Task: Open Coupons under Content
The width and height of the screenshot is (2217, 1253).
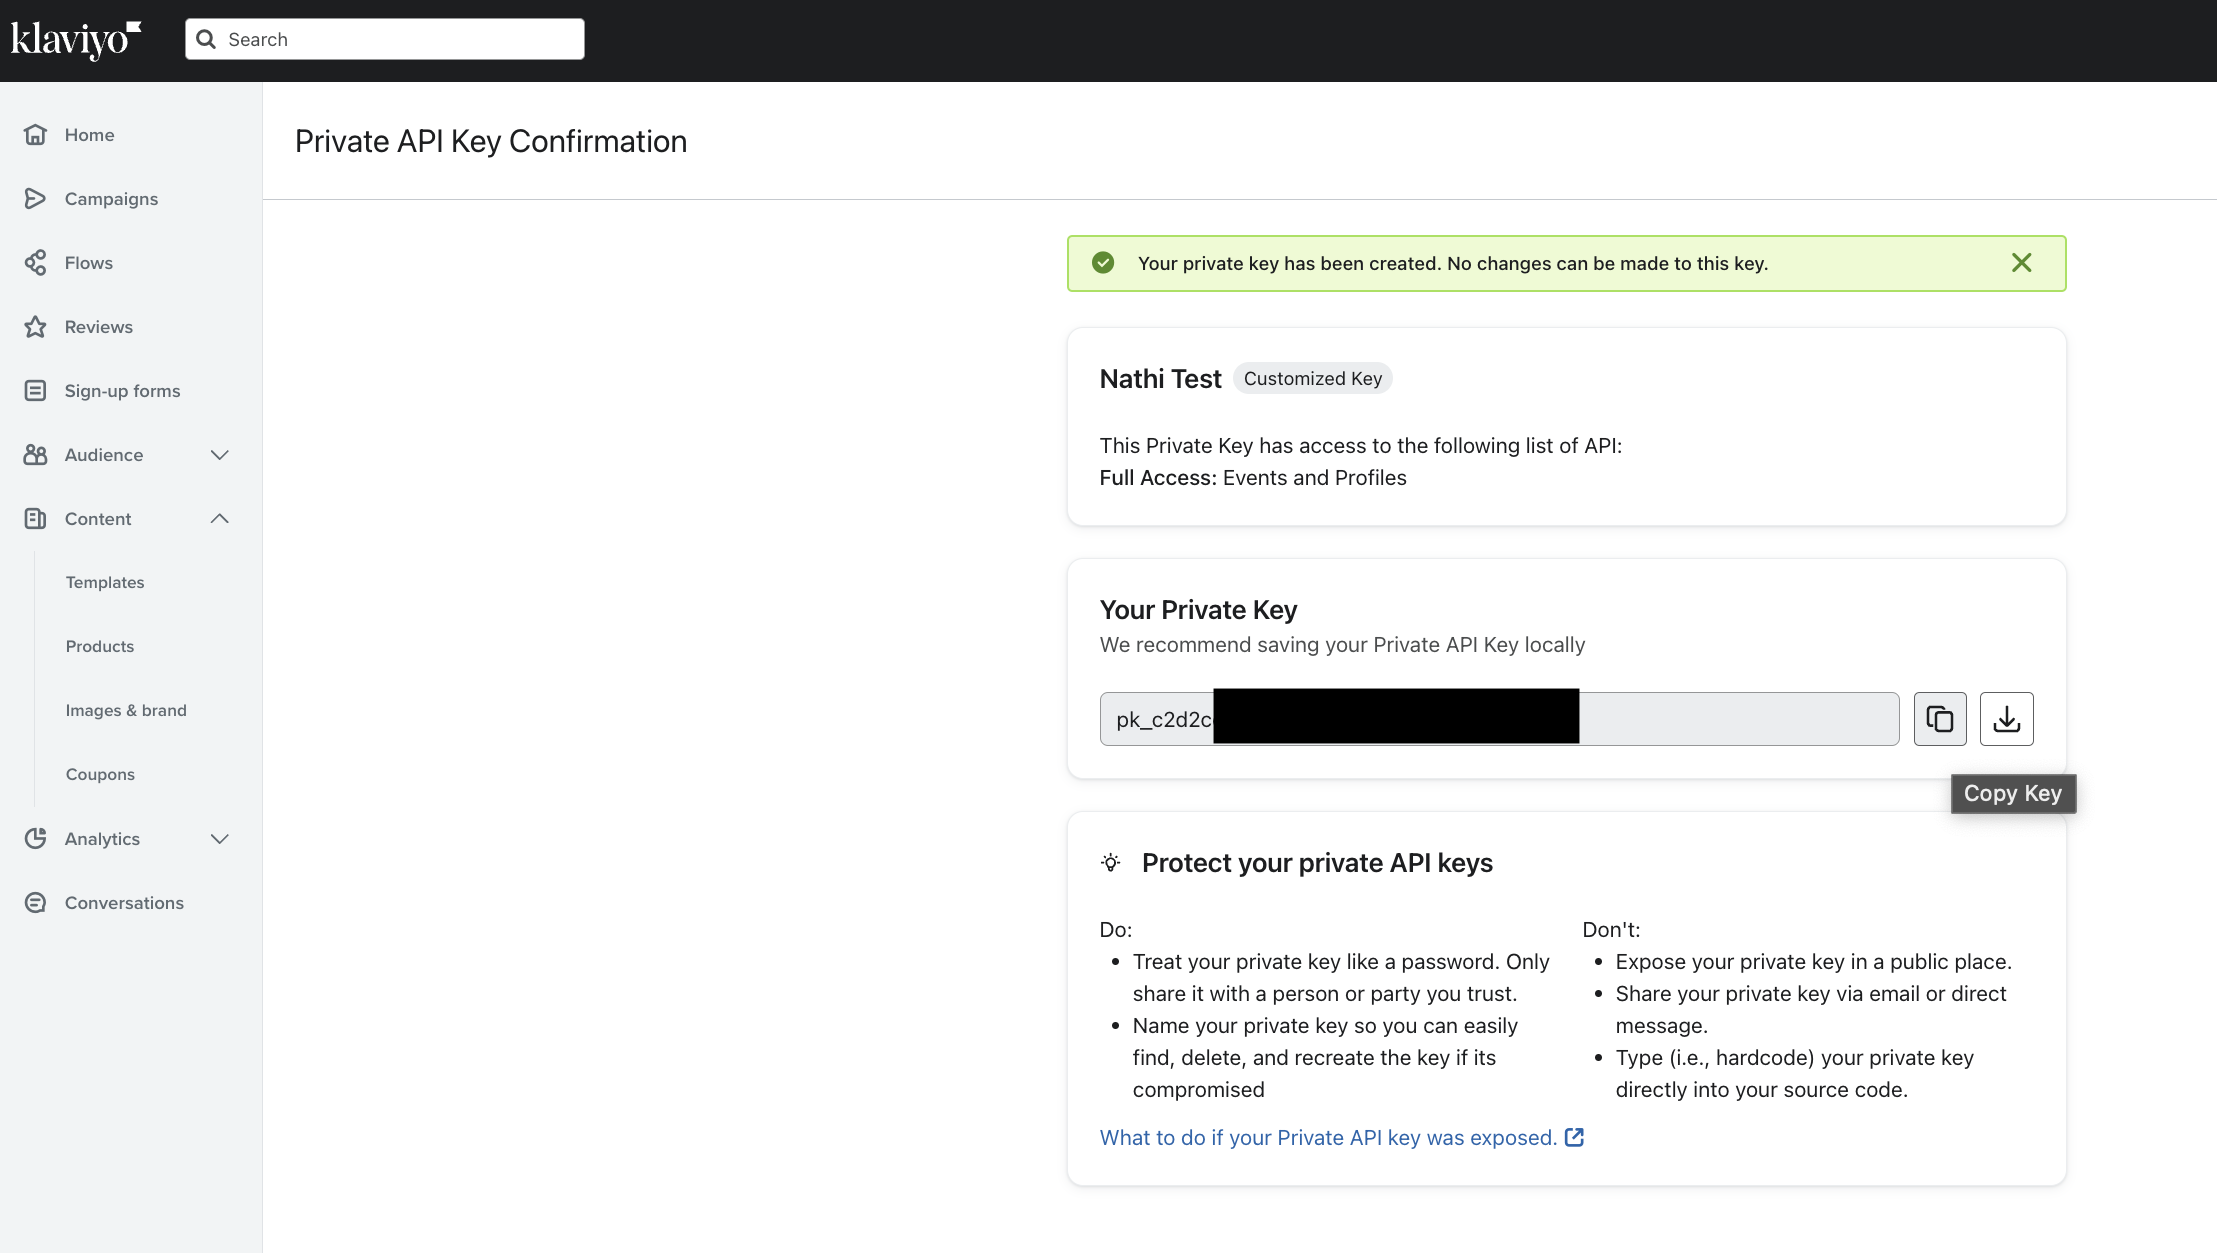Action: point(100,775)
